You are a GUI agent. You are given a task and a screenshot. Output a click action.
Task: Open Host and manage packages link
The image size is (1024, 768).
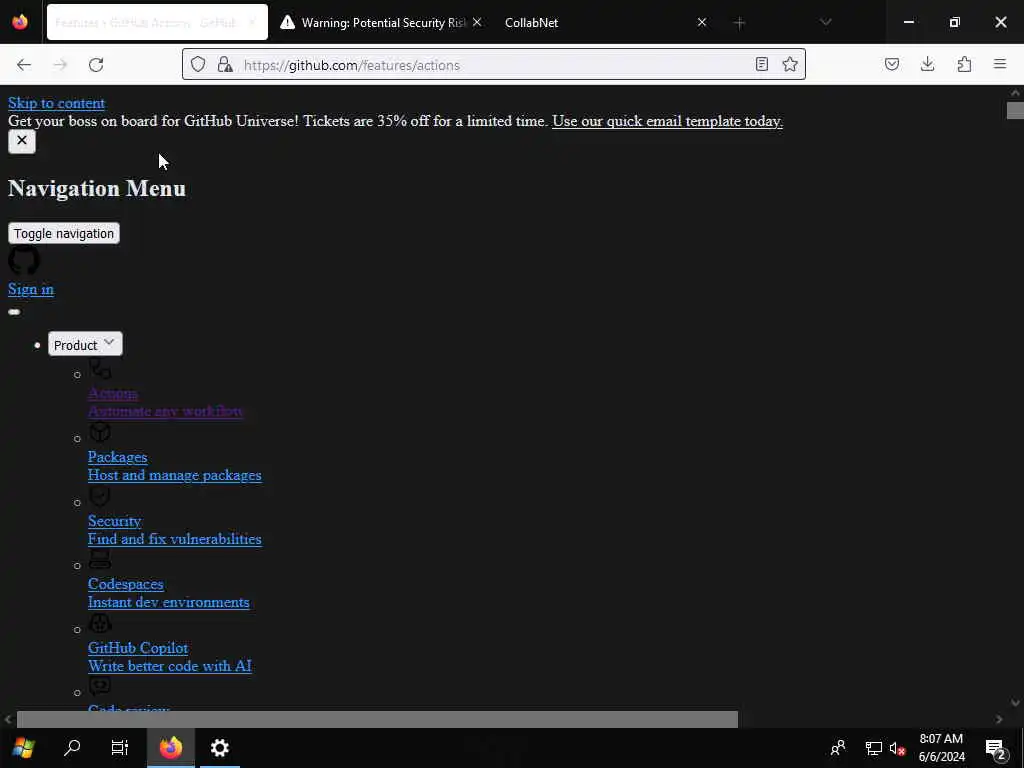coord(174,475)
